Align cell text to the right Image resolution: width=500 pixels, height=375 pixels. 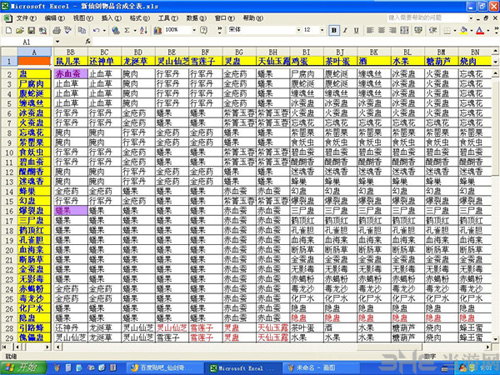pyautogui.click(x=393, y=31)
